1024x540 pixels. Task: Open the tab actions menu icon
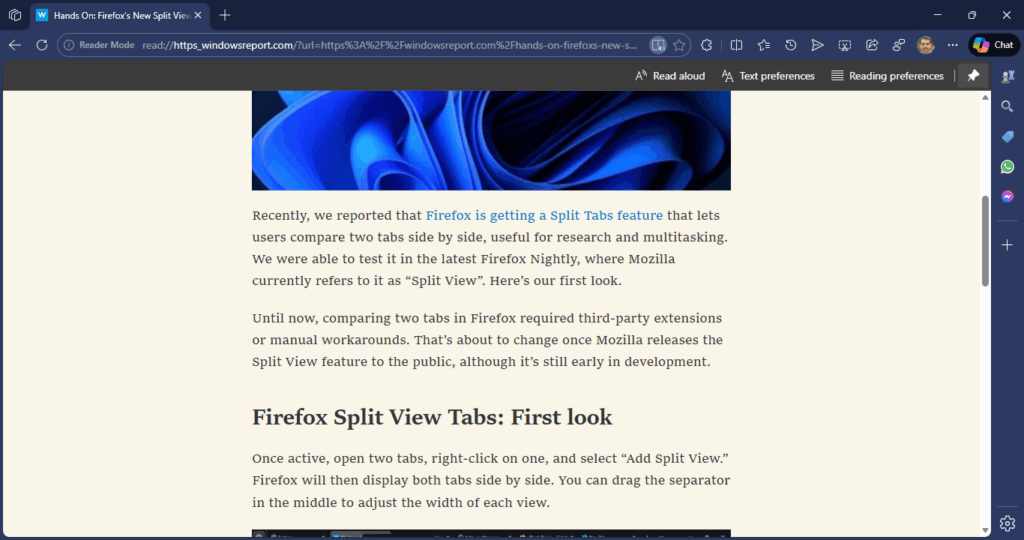[14, 15]
